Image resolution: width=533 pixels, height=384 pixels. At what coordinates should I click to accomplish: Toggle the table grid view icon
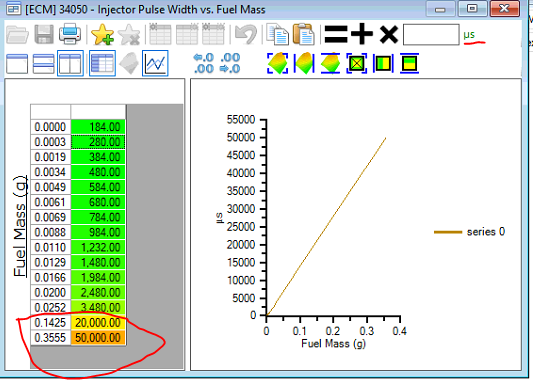click(x=102, y=63)
